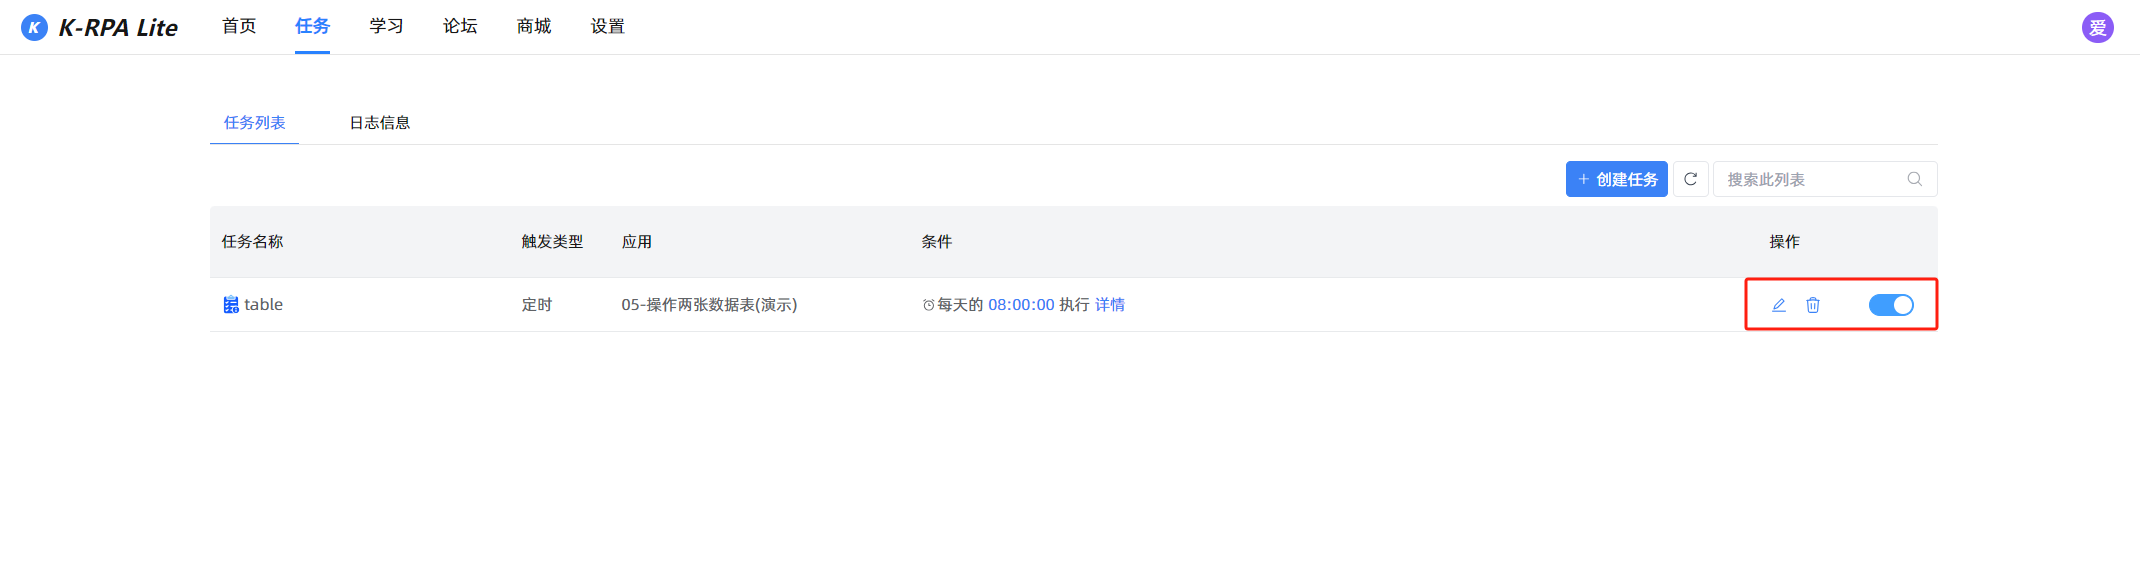
Task: Click the 创建任务 button
Action: pos(1616,179)
